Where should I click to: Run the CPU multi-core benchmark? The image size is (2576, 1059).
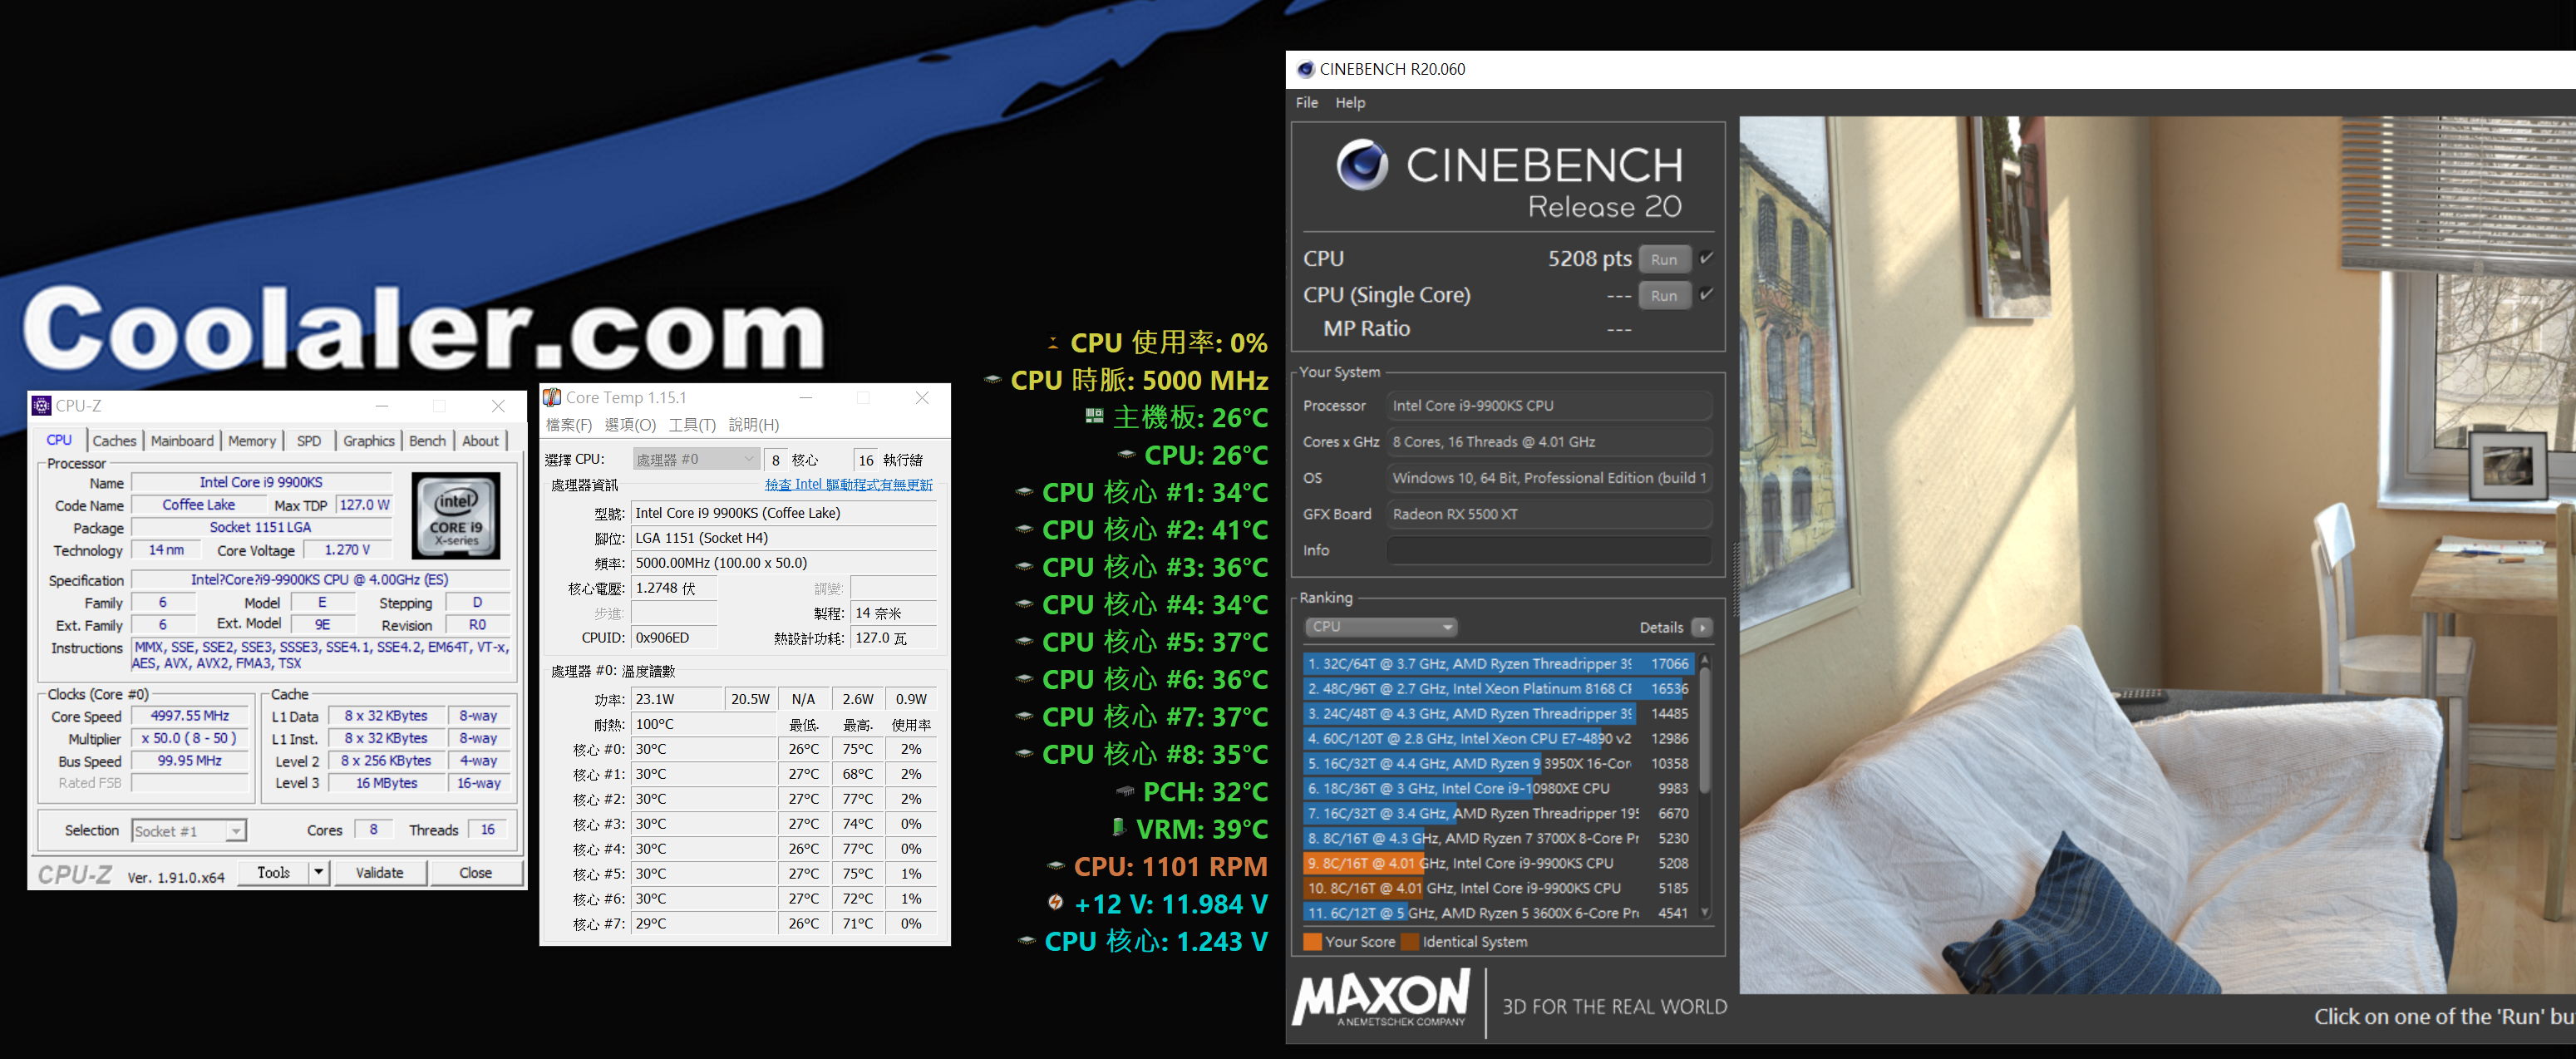[1664, 259]
